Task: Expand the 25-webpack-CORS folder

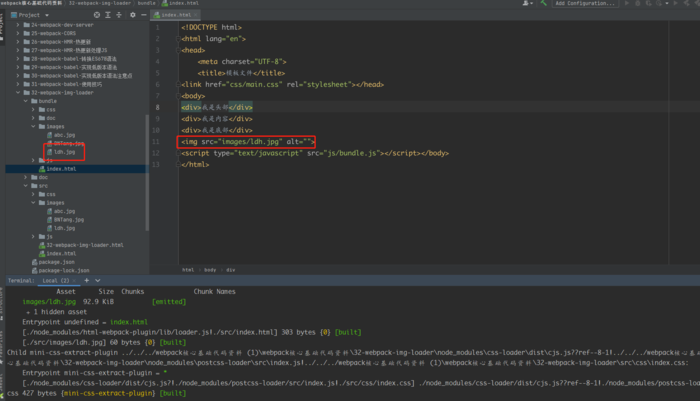Action: pos(18,33)
